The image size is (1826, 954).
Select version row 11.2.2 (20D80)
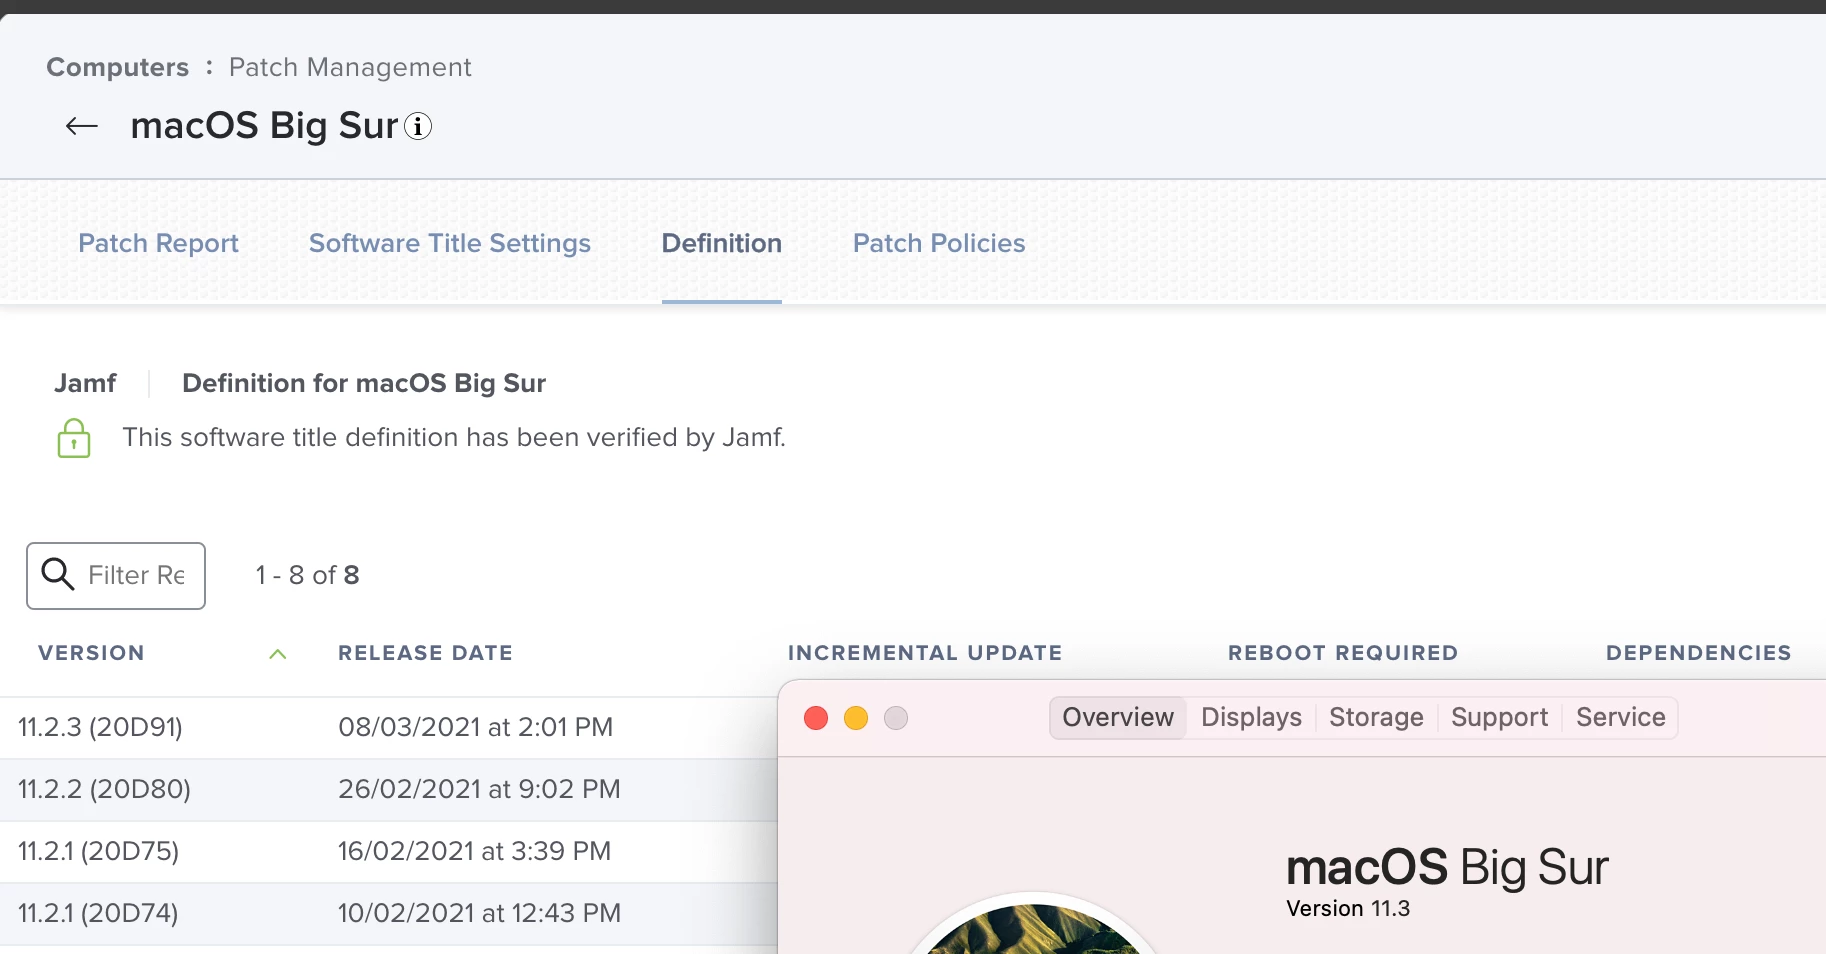(388, 790)
